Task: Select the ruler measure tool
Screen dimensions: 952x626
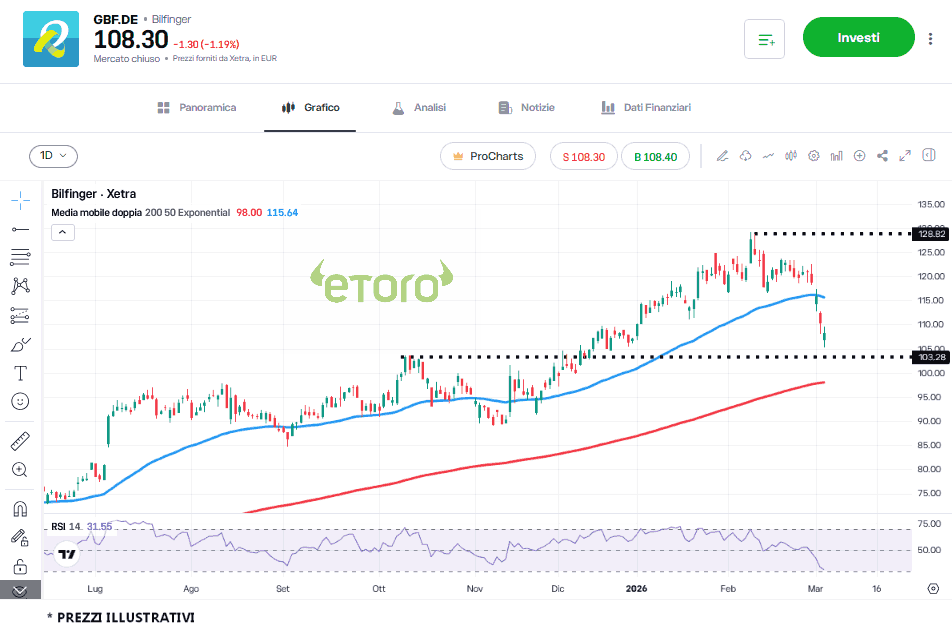Action: pos(20,441)
